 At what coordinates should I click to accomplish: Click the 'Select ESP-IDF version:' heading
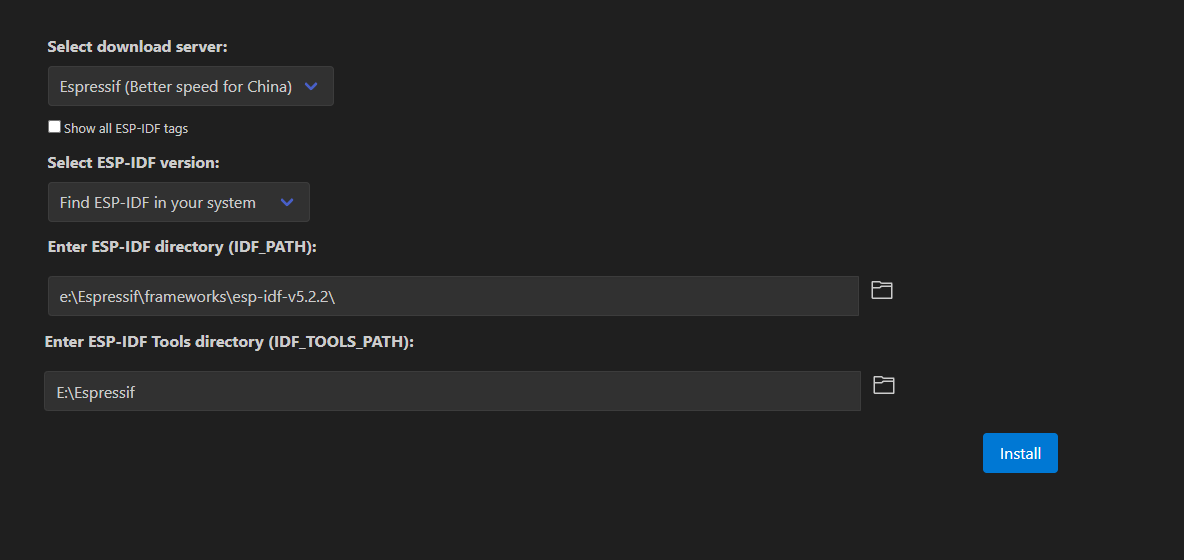point(134,163)
